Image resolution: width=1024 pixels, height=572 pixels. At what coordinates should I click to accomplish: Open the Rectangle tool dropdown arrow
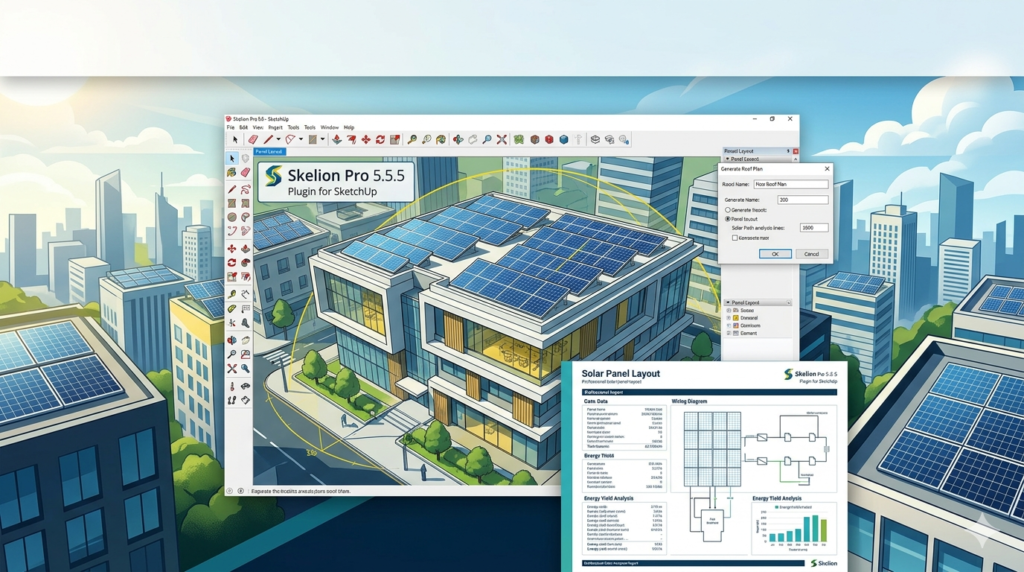pos(323,139)
